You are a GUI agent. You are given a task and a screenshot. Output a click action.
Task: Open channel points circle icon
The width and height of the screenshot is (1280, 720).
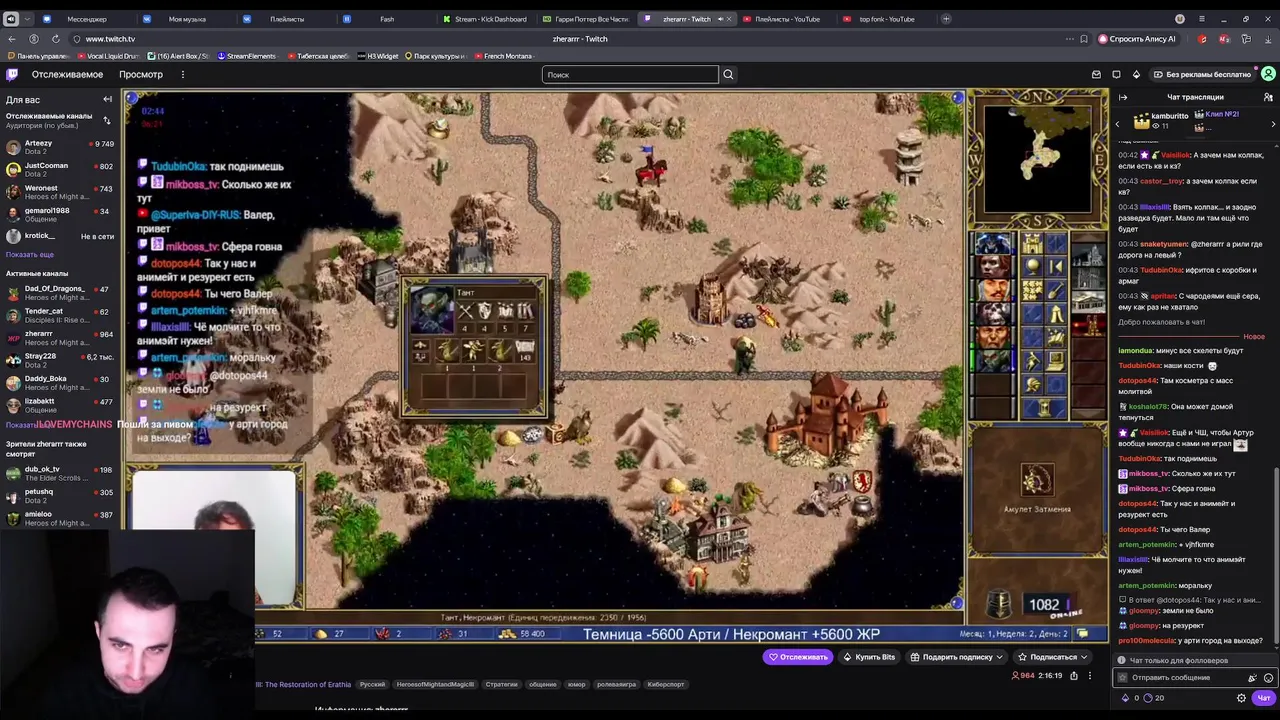click(1148, 698)
